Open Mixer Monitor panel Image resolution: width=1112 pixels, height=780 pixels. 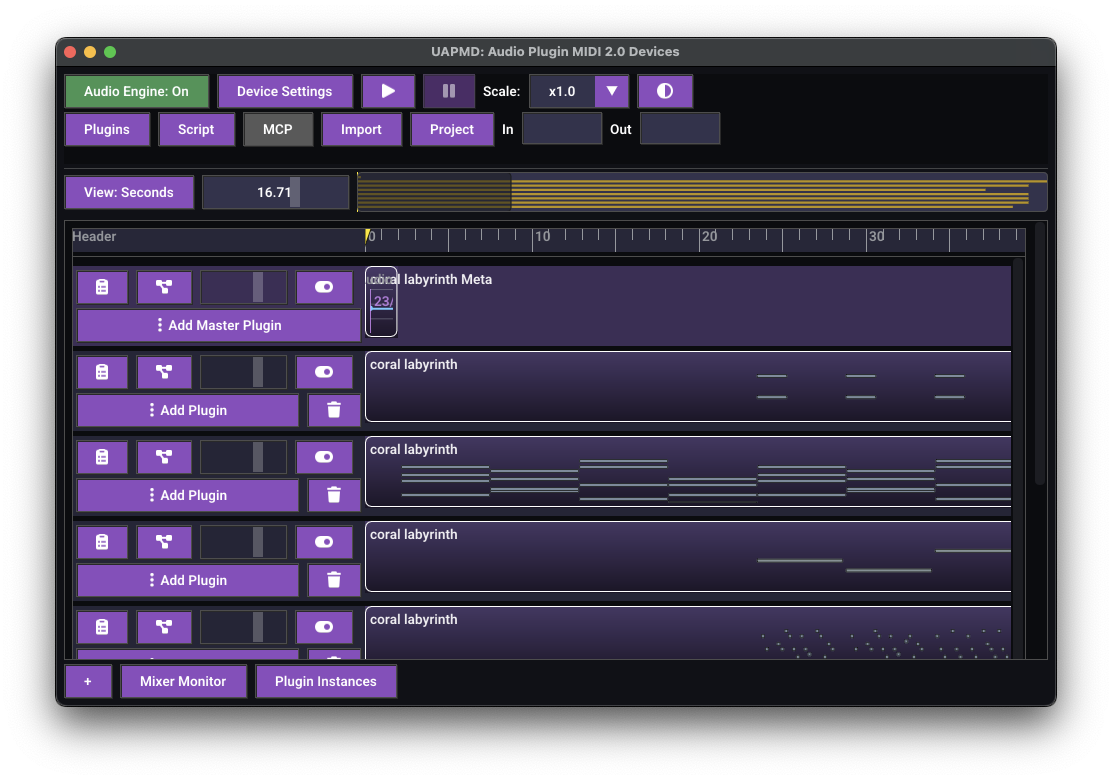pyautogui.click(x=183, y=681)
